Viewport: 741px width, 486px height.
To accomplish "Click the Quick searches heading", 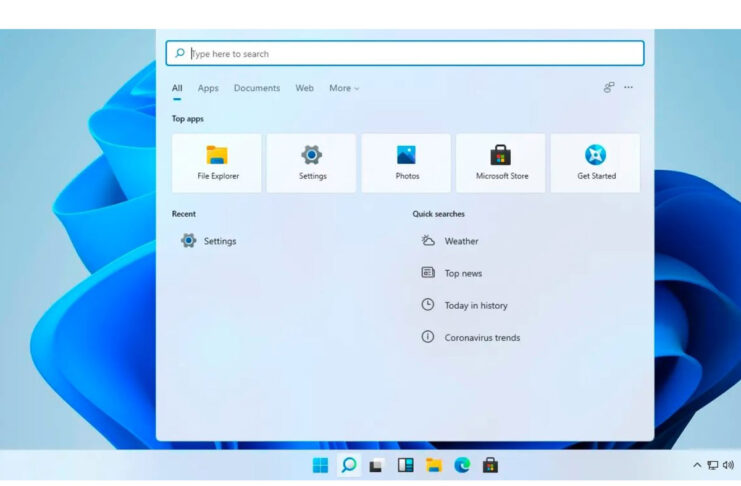I will pyautogui.click(x=439, y=214).
